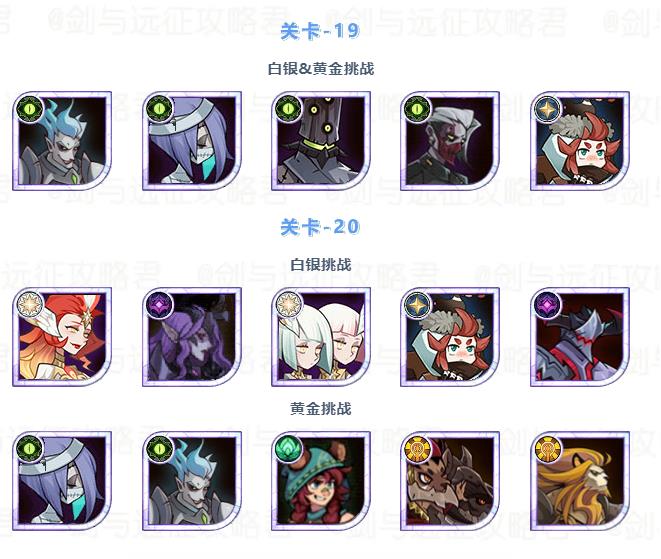Choose the golden-maned lion hero portrait

(x=580, y=481)
